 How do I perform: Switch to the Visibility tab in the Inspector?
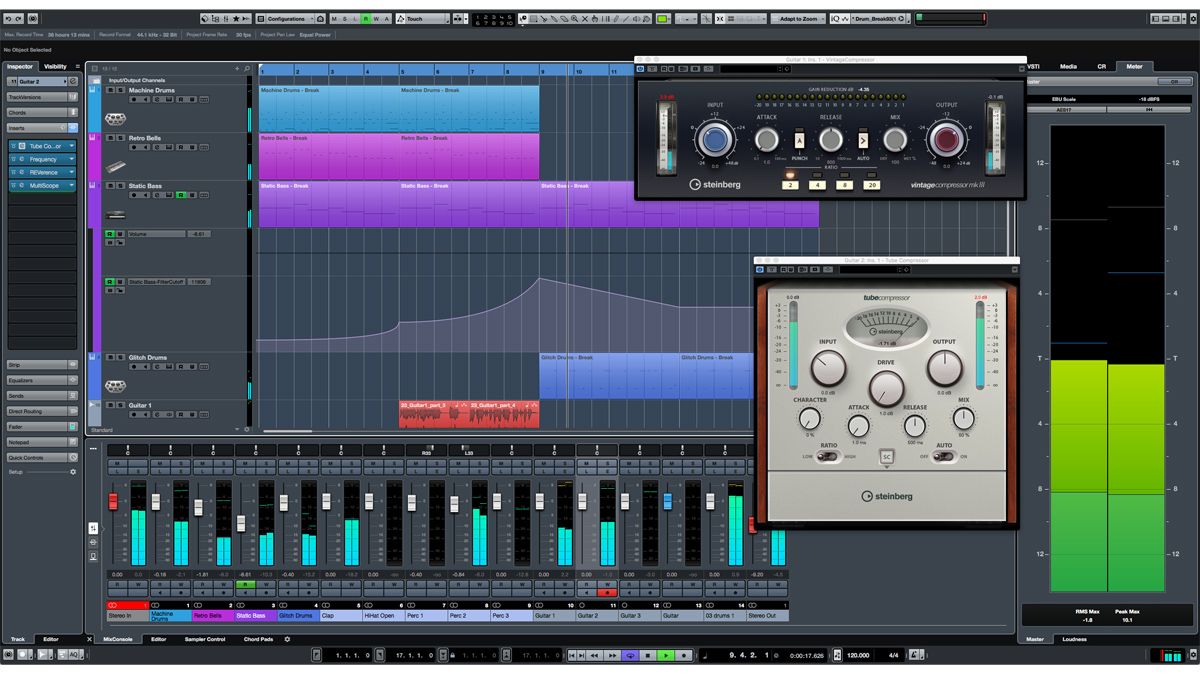pos(54,66)
